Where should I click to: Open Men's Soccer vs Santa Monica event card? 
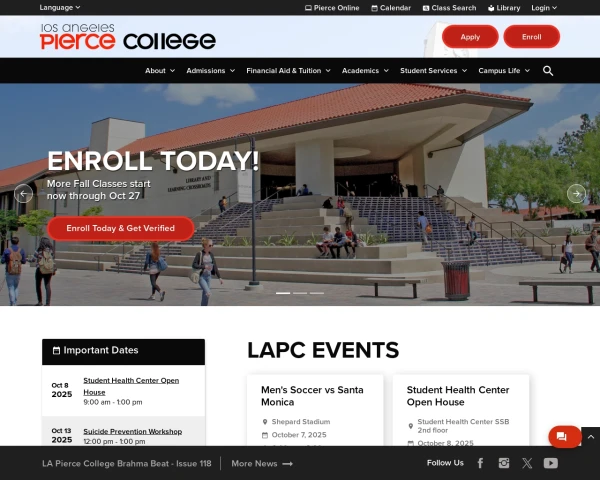[x=315, y=410]
